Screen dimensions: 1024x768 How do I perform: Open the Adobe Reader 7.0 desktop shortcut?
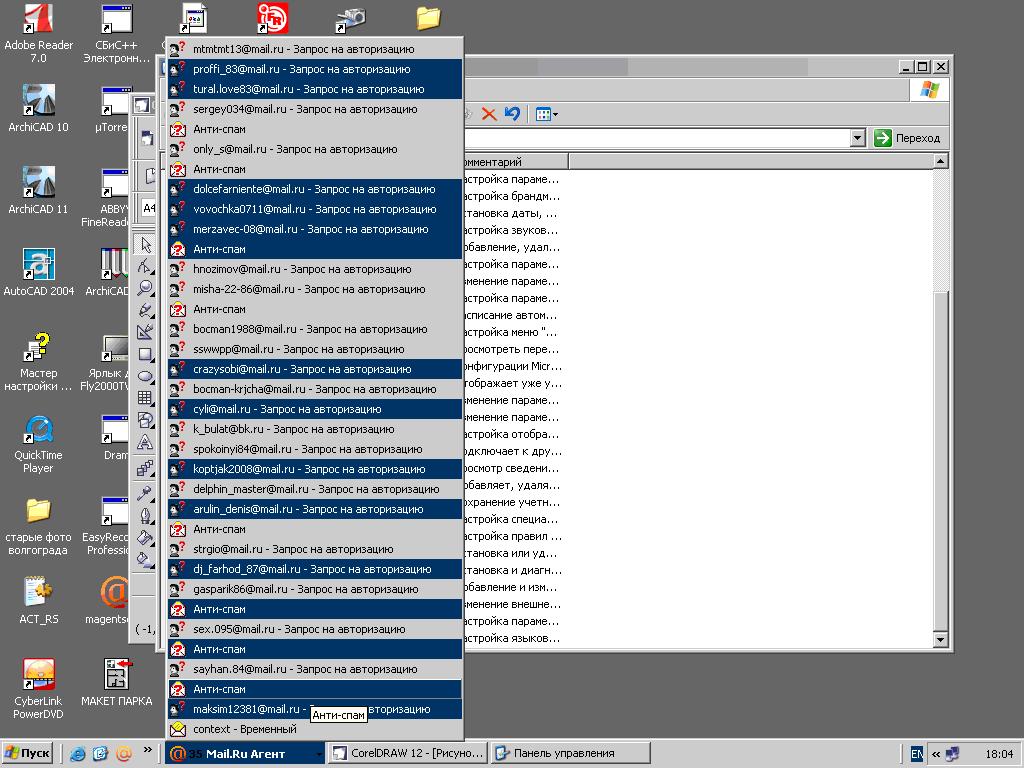point(39,34)
